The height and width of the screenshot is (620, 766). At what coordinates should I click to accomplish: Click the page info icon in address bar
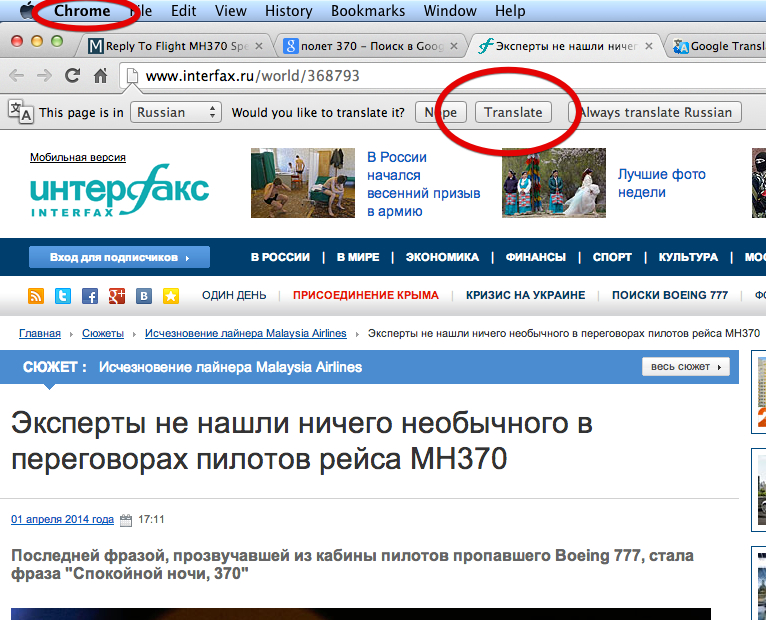coord(131,76)
